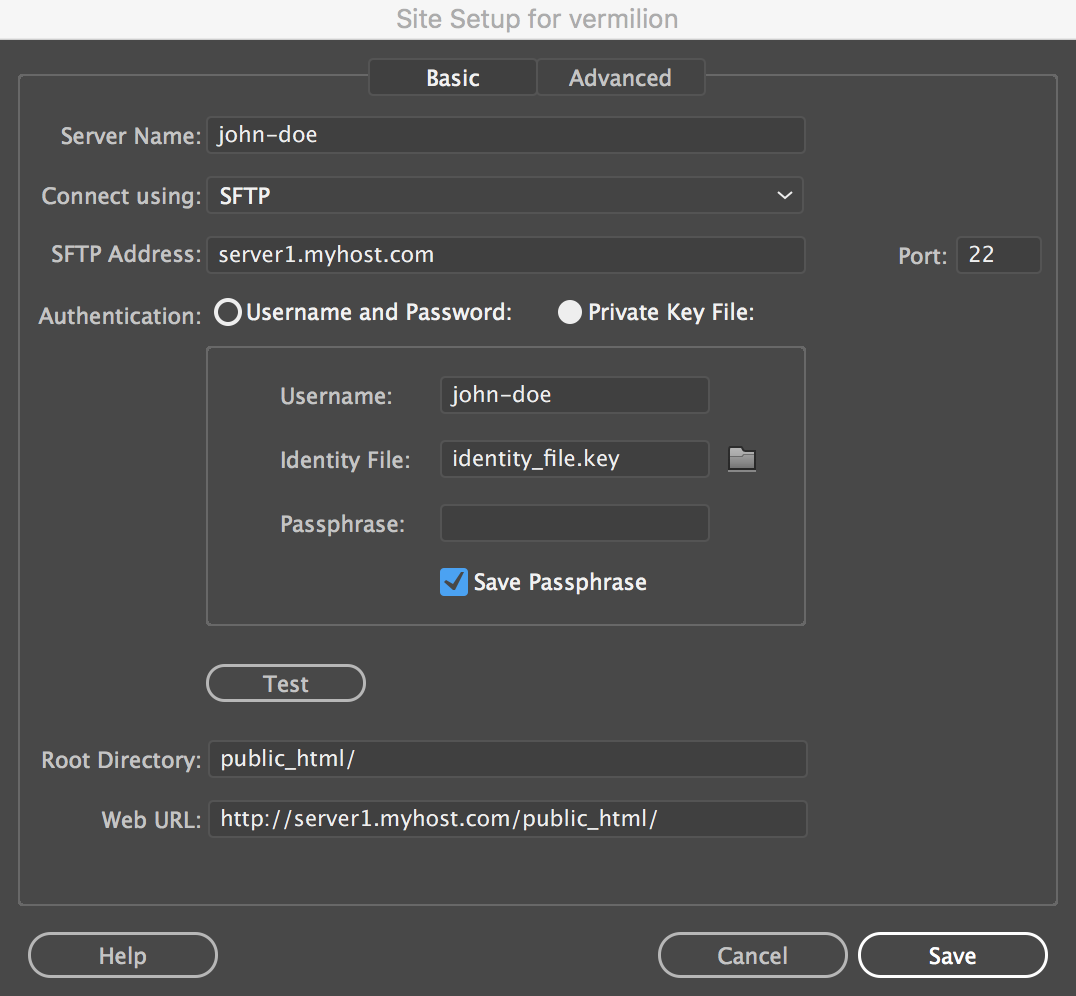Select the Basic tab
Image resolution: width=1076 pixels, height=996 pixels.
[452, 77]
